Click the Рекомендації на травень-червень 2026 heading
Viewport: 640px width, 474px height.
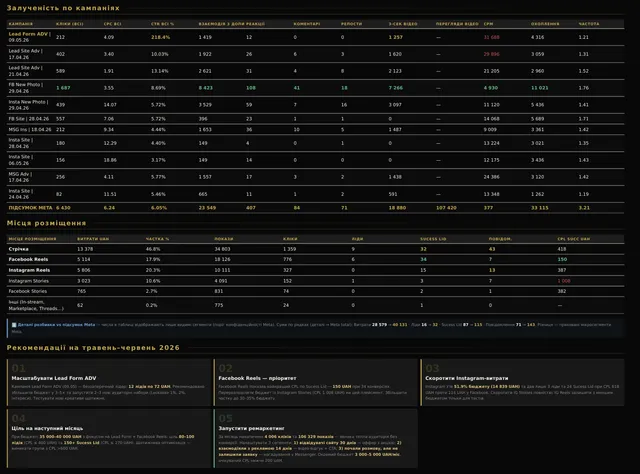[x=93, y=348]
